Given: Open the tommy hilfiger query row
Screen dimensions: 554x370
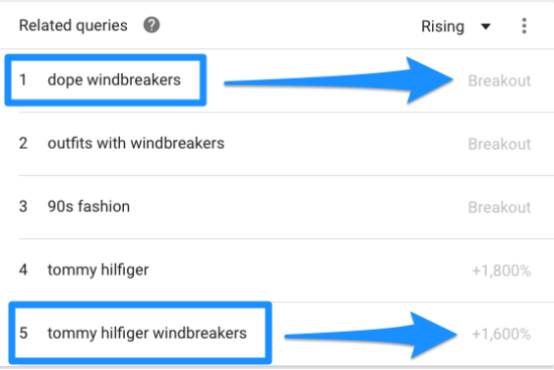Looking at the screenshot, I should click(x=277, y=270).
